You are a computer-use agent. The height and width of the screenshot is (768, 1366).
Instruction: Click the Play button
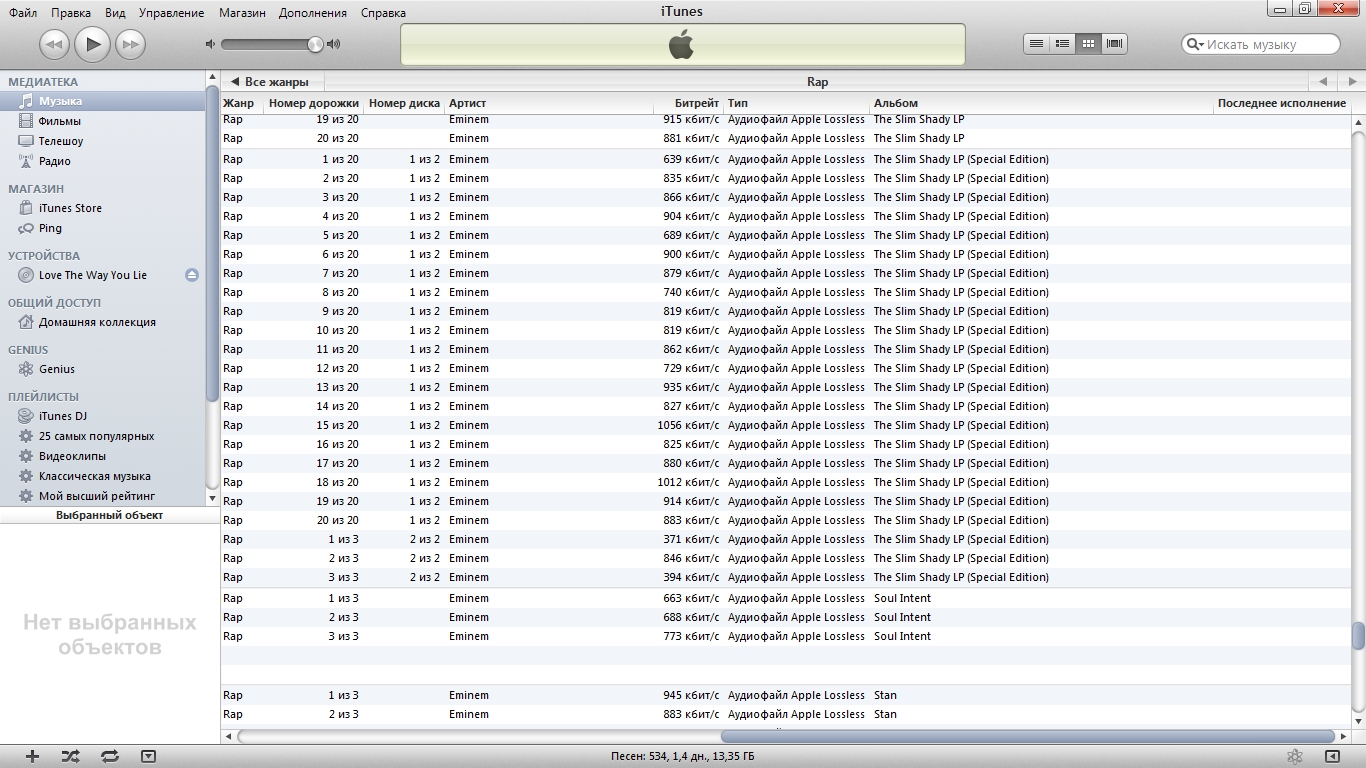(x=92, y=44)
